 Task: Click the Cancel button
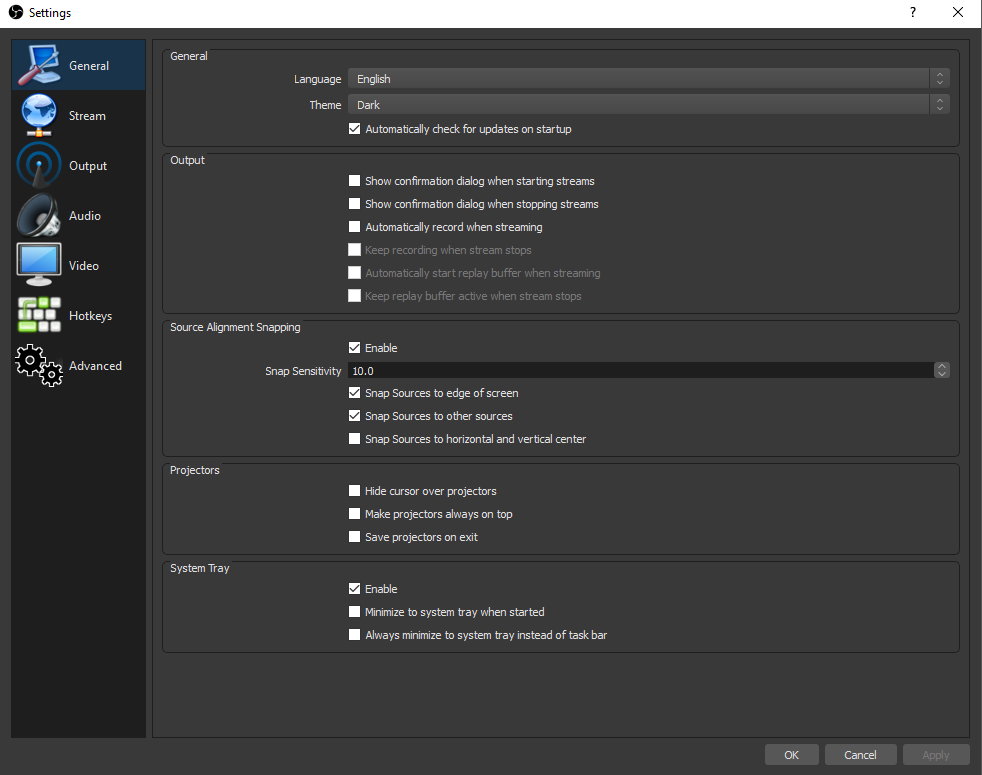coord(860,755)
